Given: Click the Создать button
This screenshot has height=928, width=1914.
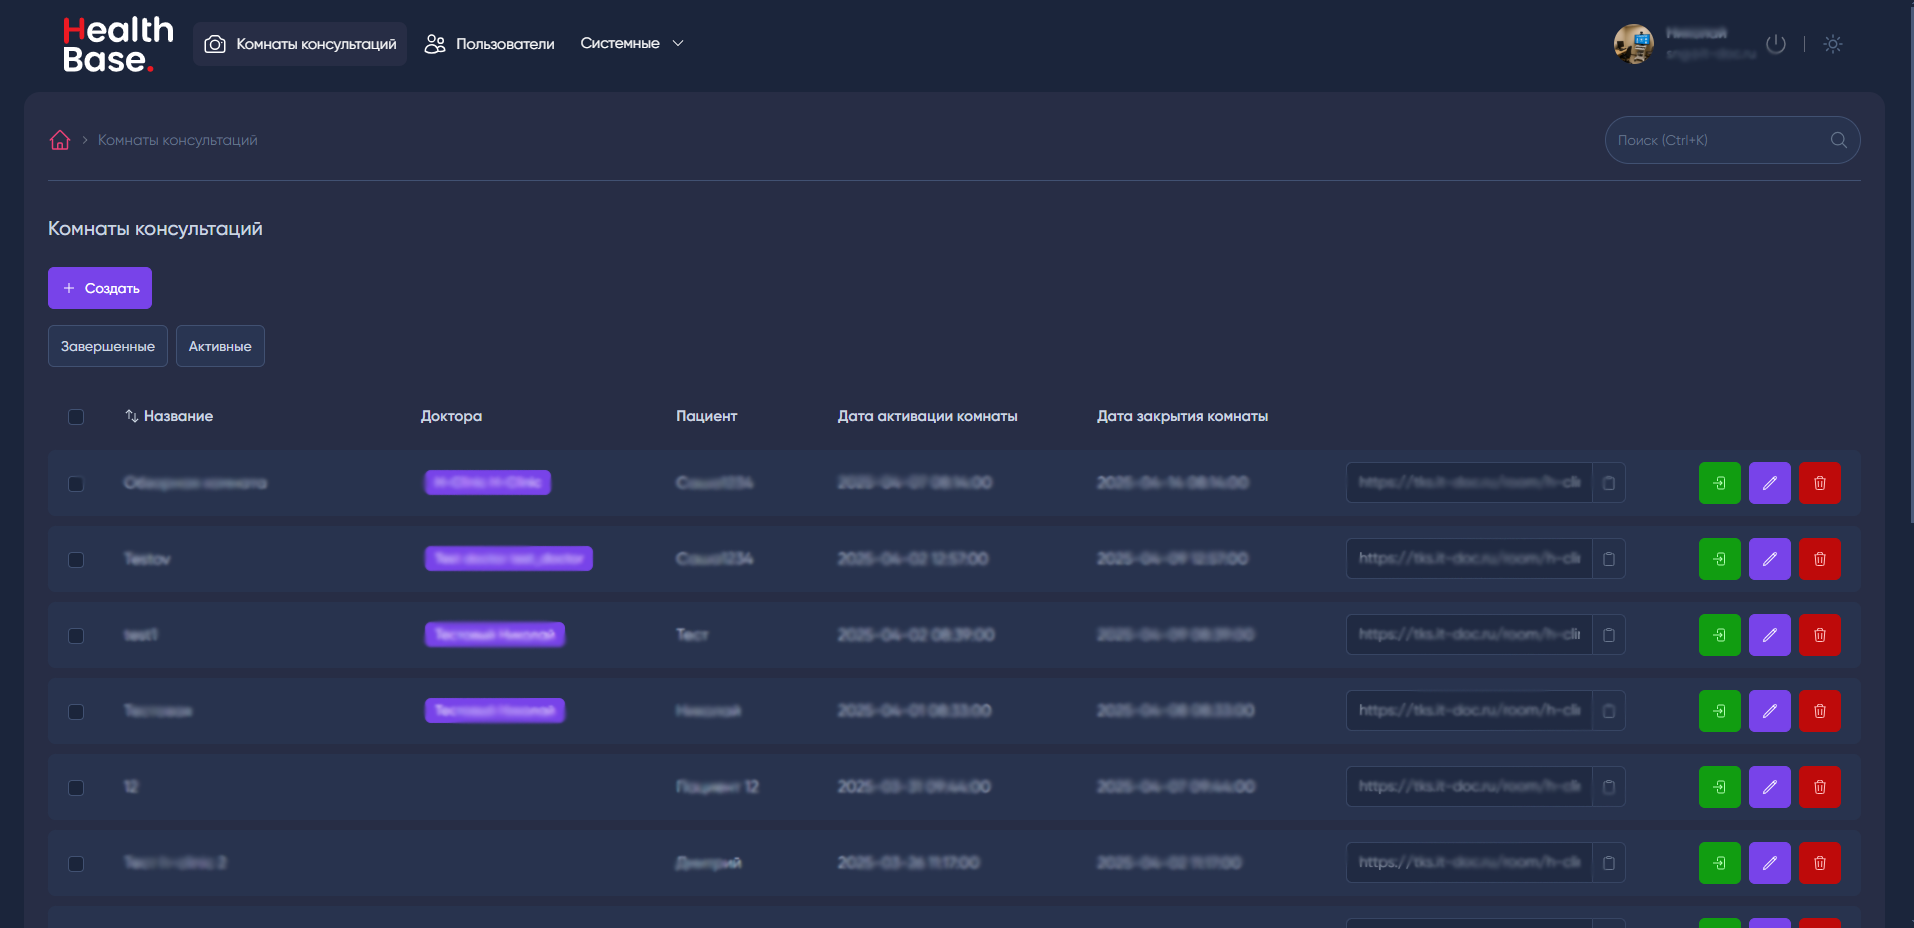Looking at the screenshot, I should (x=100, y=288).
